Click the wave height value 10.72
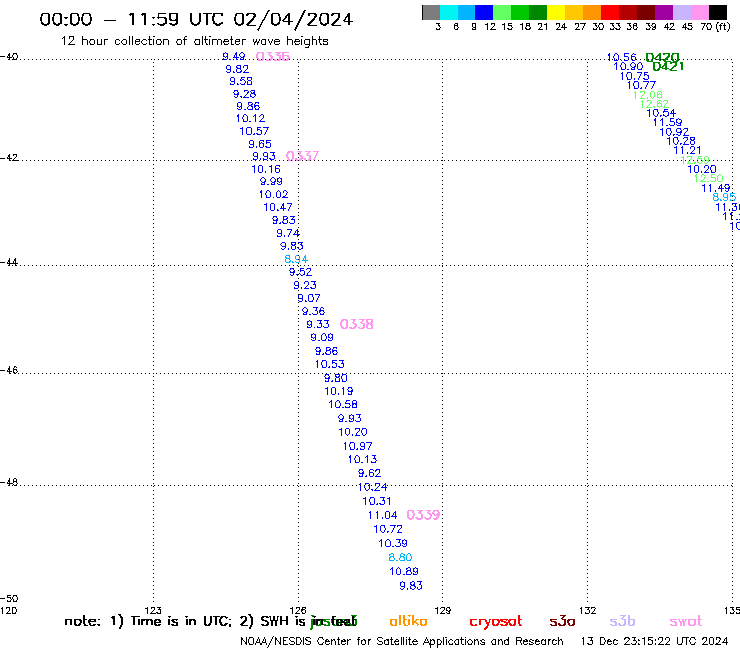740x650 pixels. pyautogui.click(x=388, y=529)
